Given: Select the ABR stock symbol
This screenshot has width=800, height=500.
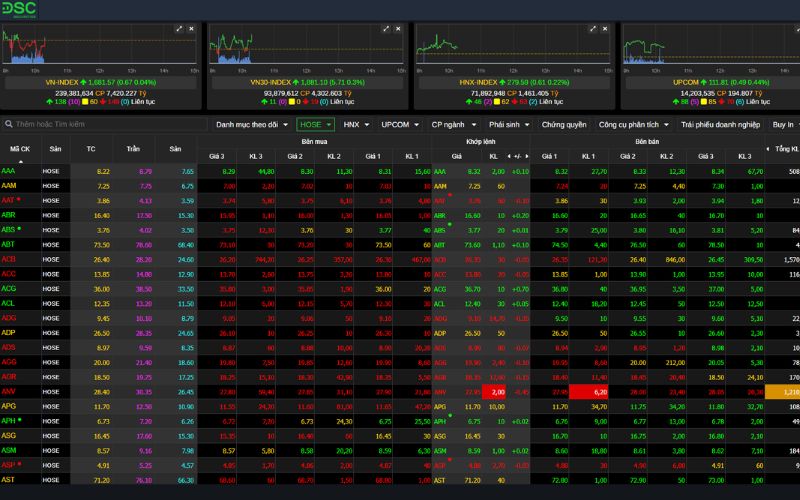Looking at the screenshot, I should click(8, 215).
